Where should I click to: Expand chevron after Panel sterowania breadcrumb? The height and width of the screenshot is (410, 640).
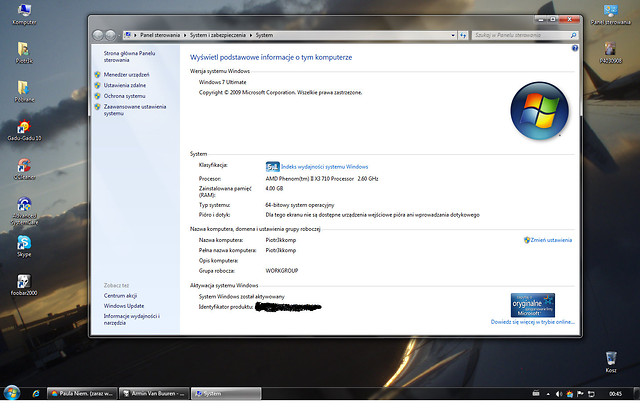pyautogui.click(x=185, y=35)
